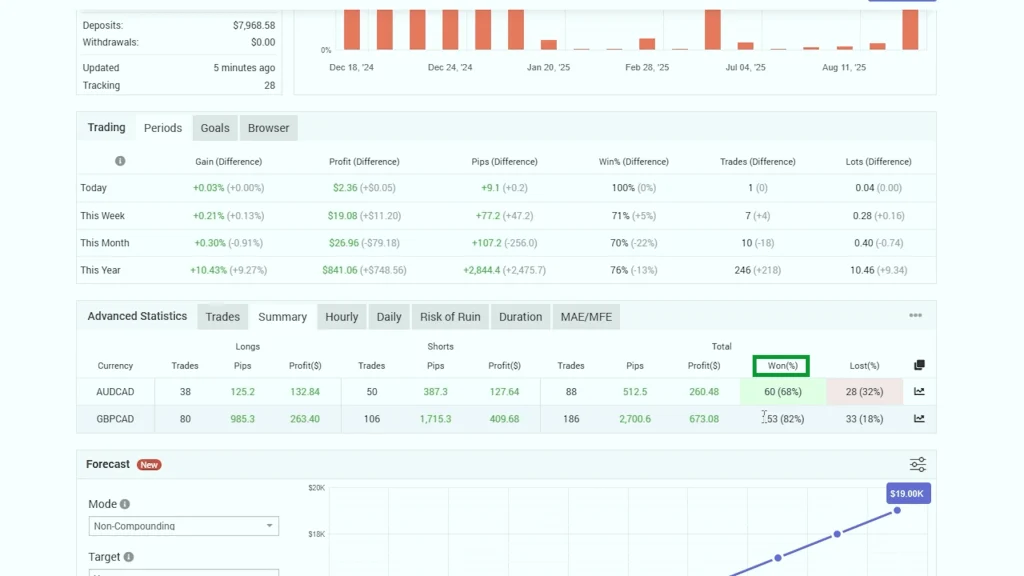Image resolution: width=1024 pixels, height=576 pixels.
Task: Switch to the Periods tab
Action: point(163,128)
